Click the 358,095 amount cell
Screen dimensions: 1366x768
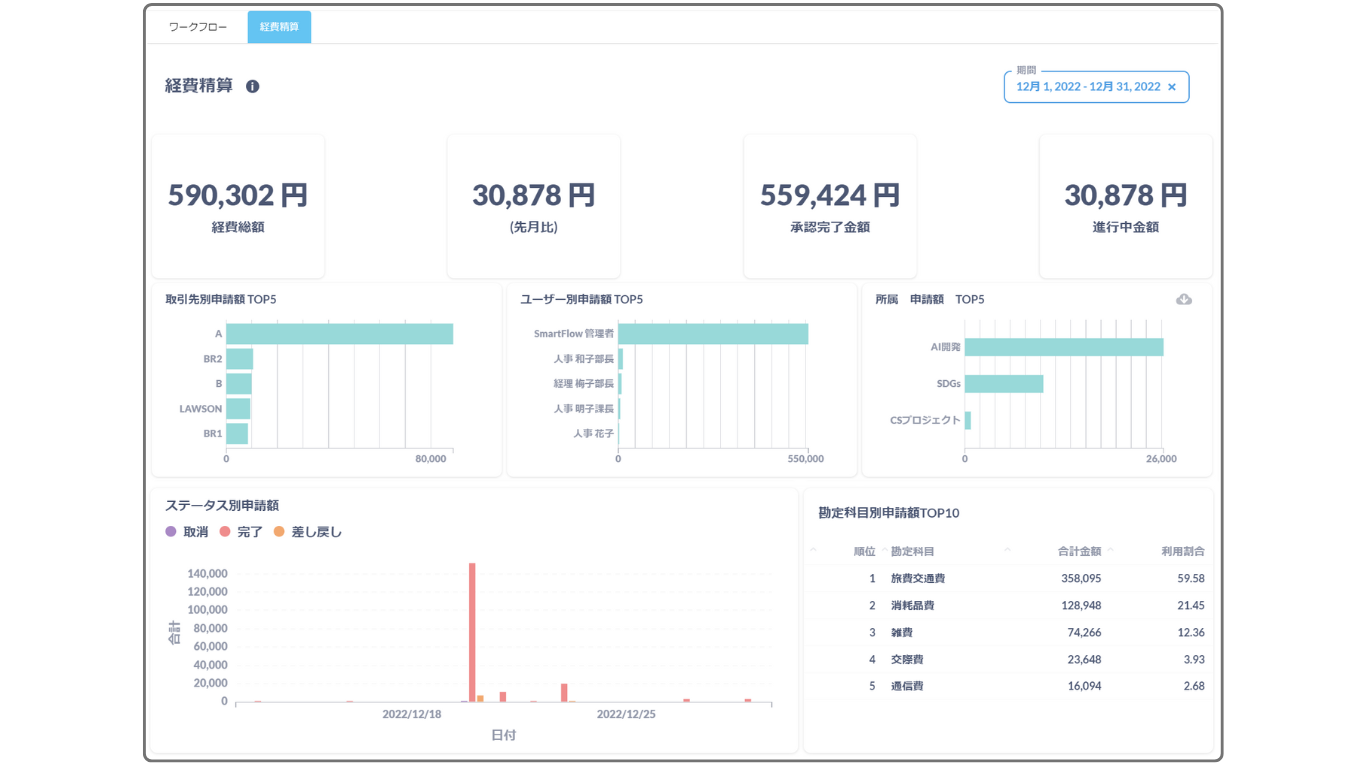coord(1081,579)
